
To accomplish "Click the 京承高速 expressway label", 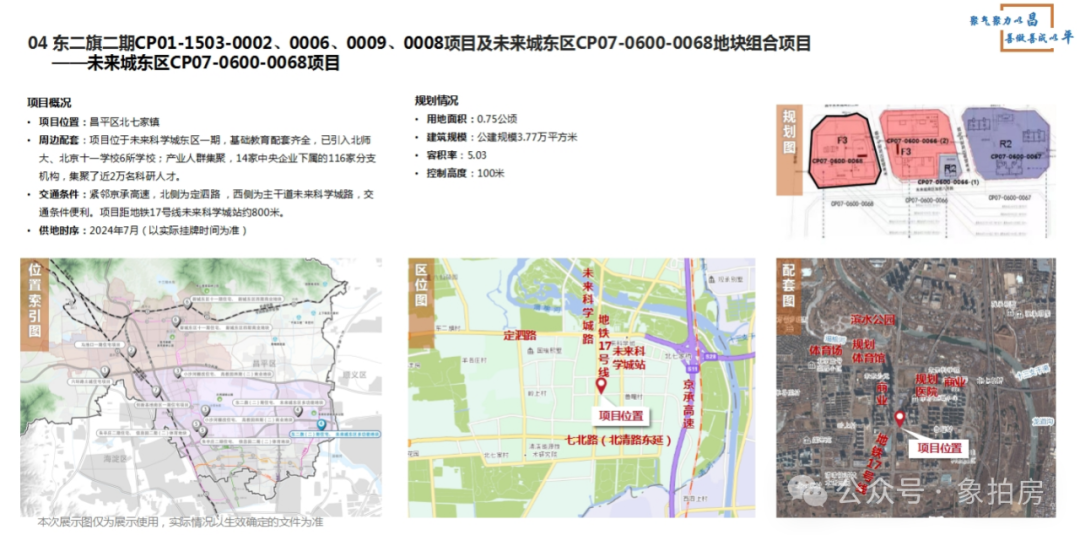I will pyautogui.click(x=687, y=403).
